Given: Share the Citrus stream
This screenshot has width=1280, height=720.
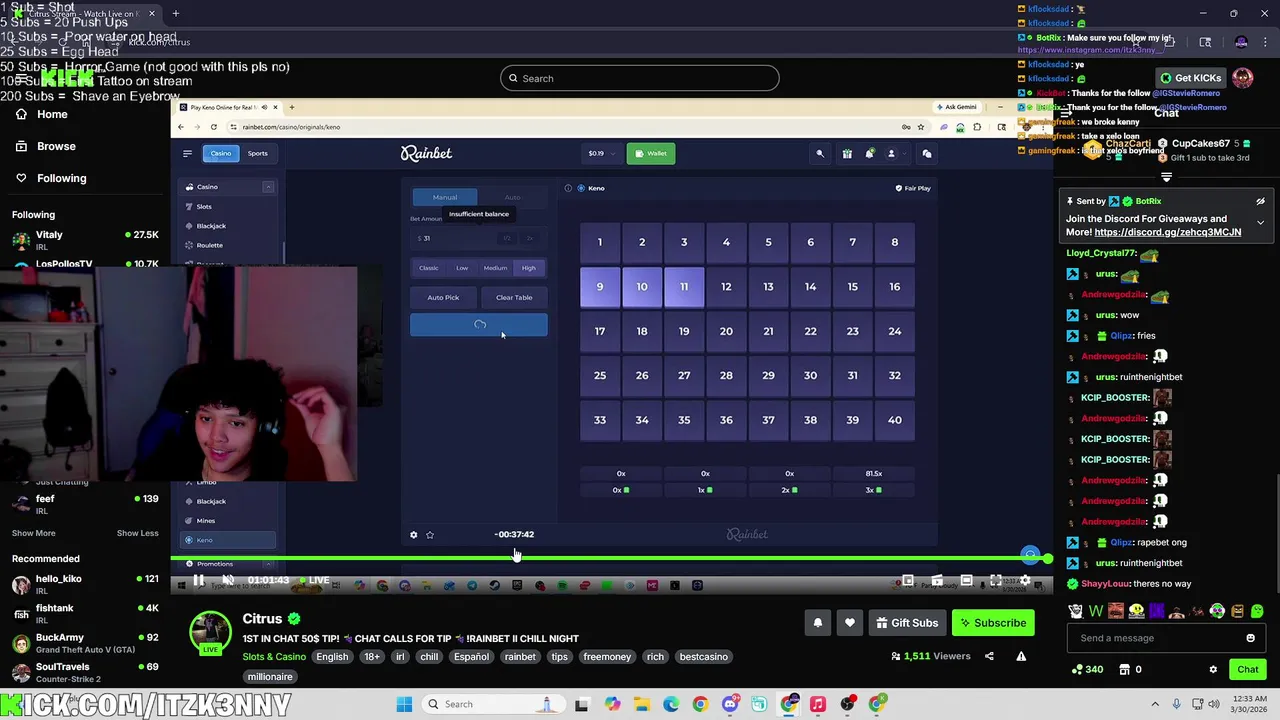Looking at the screenshot, I should pyautogui.click(x=989, y=656).
